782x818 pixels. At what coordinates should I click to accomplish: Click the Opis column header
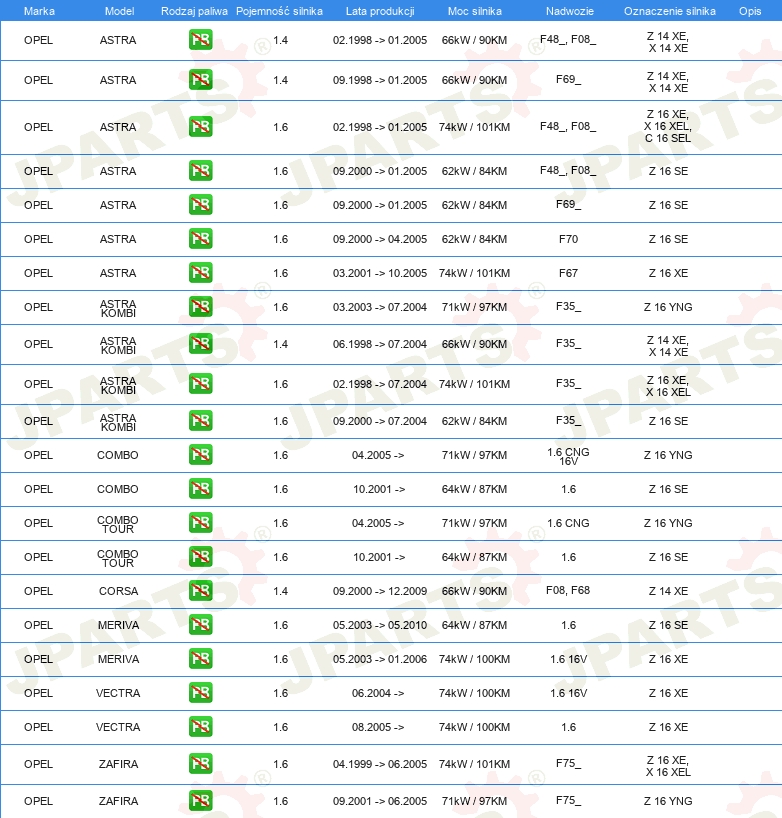click(750, 11)
